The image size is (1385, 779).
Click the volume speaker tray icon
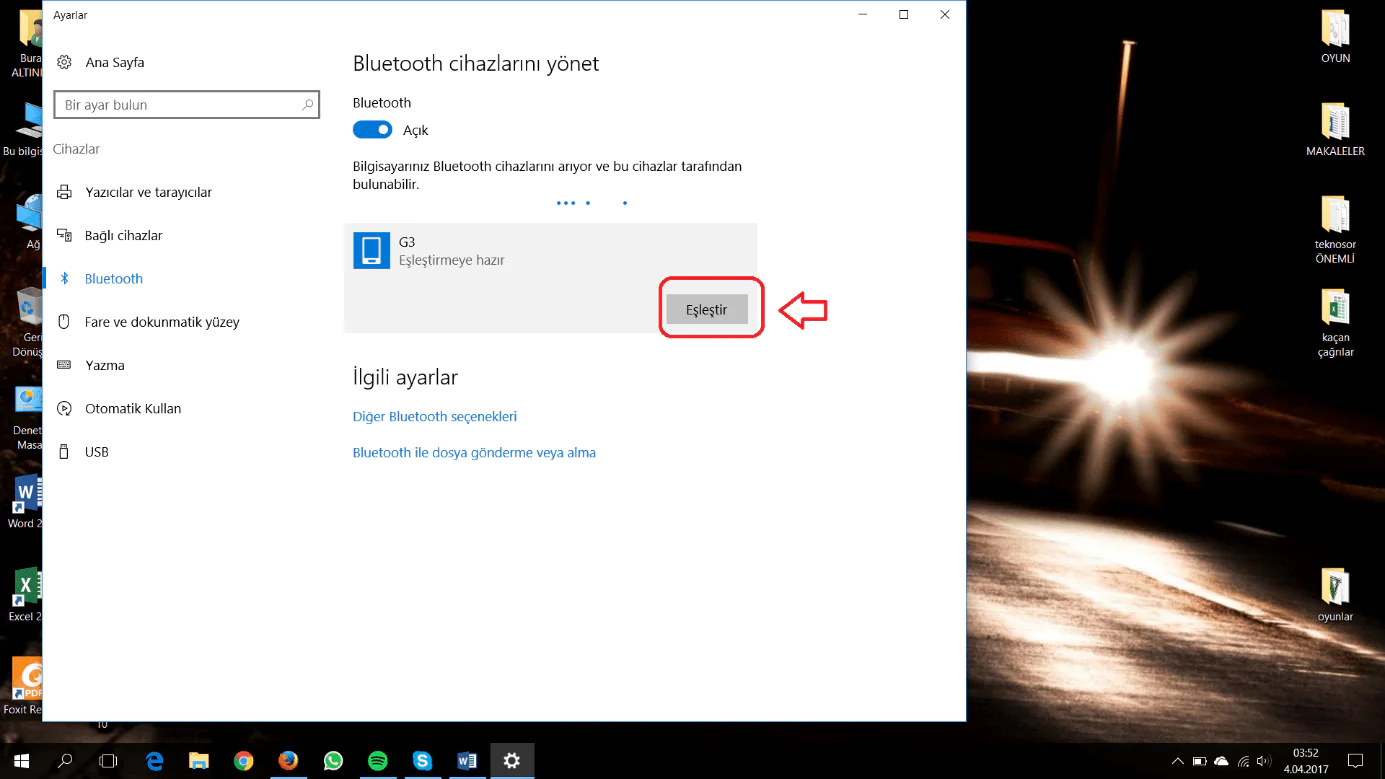pos(1264,762)
